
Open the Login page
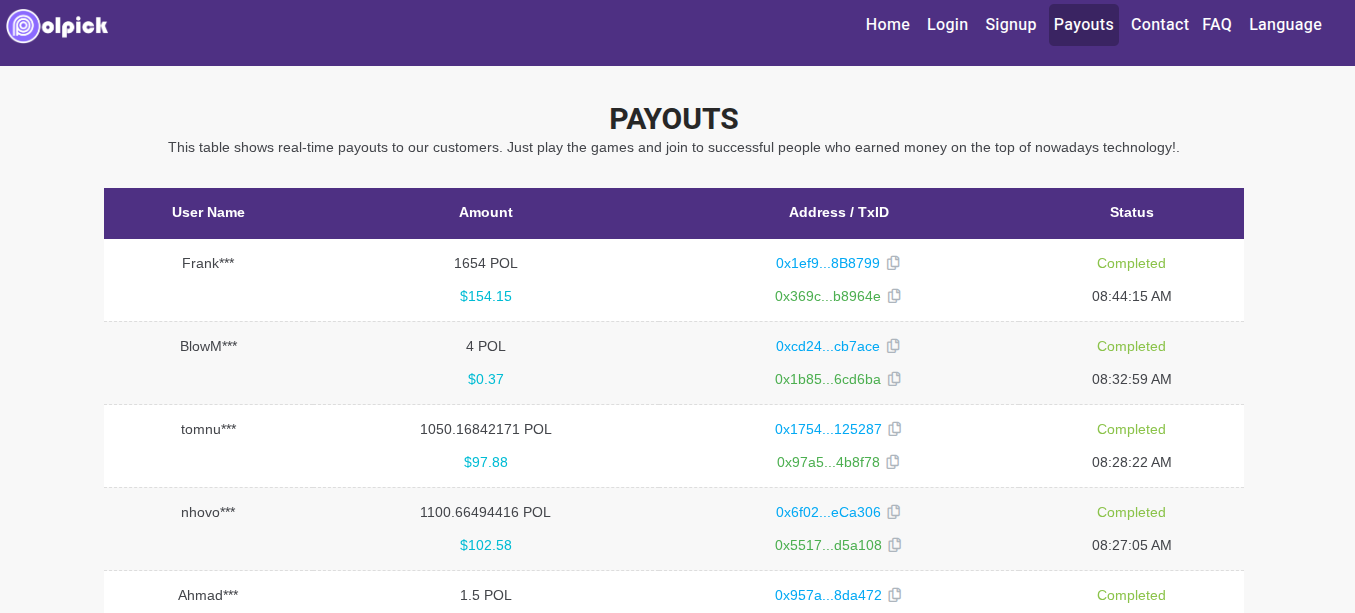pyautogui.click(x=947, y=25)
